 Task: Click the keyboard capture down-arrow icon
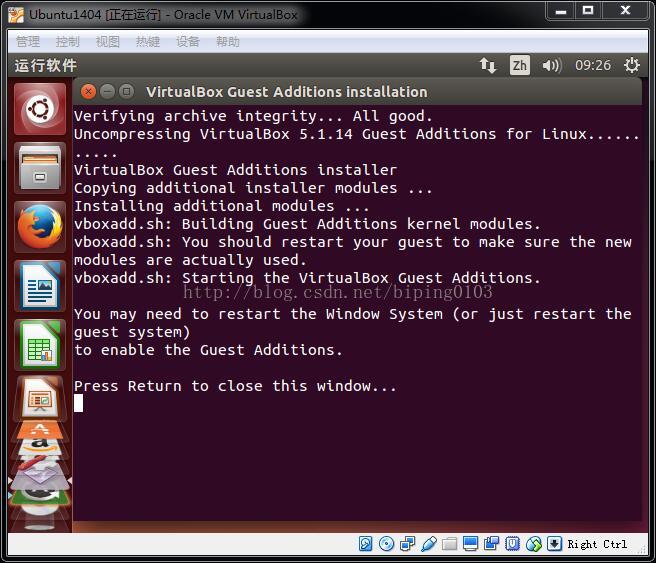point(554,544)
